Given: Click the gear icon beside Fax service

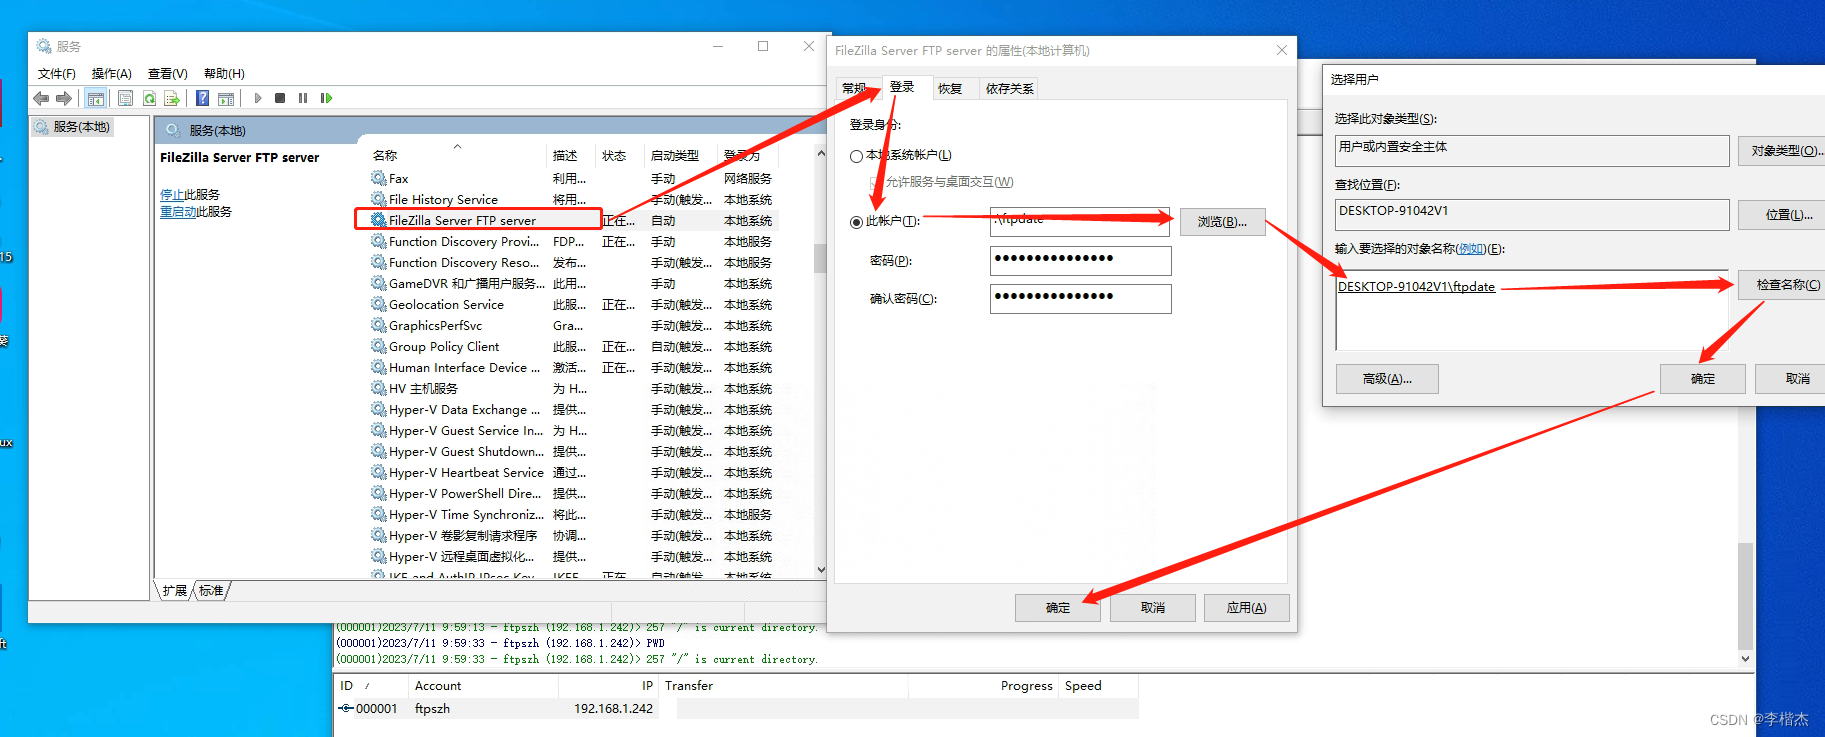Looking at the screenshot, I should tap(378, 178).
